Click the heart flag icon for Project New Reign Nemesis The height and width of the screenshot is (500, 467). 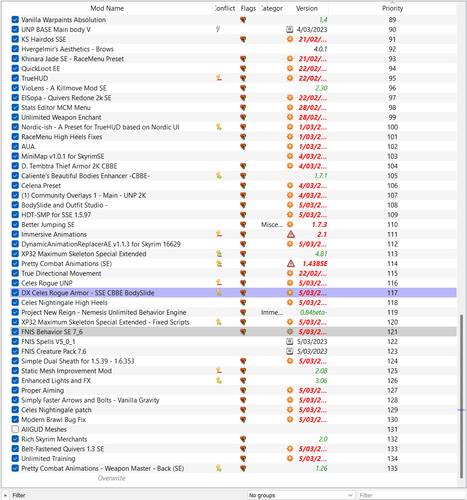click(243, 312)
